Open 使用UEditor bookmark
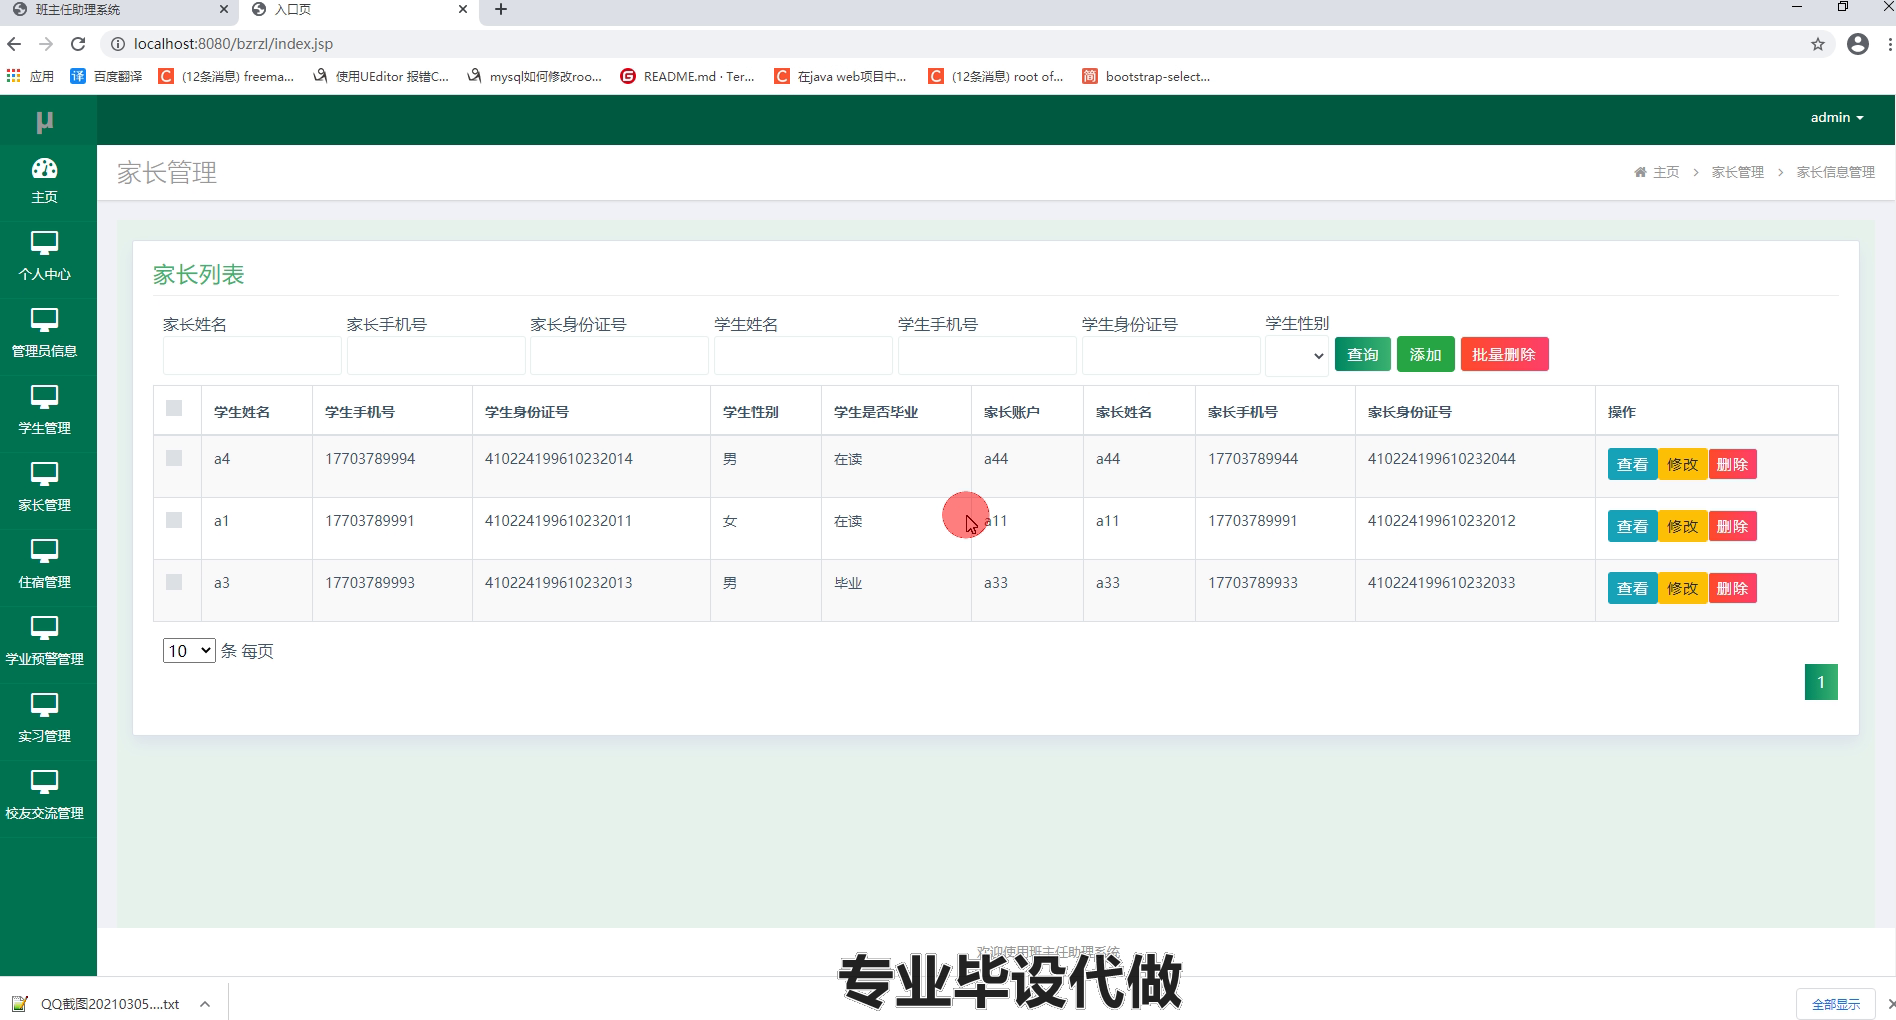1896x1020 pixels. coord(381,76)
